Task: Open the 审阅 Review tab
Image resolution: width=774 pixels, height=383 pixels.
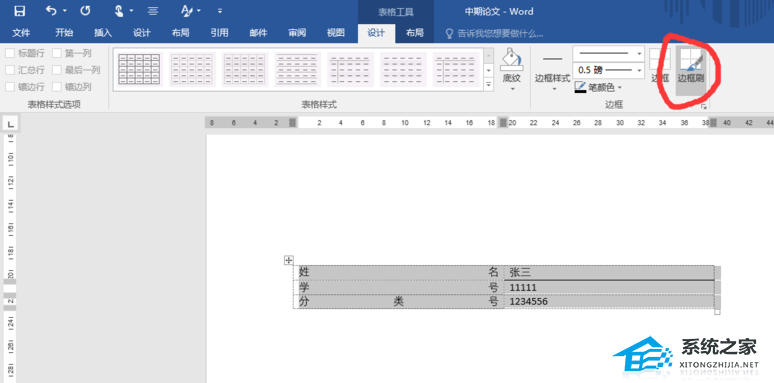Action: [297, 33]
